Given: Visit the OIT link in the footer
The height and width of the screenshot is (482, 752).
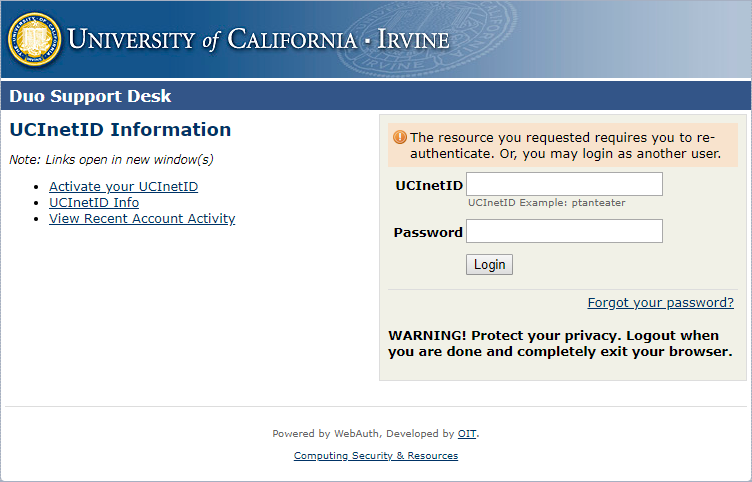Looking at the screenshot, I should click(x=467, y=434).
